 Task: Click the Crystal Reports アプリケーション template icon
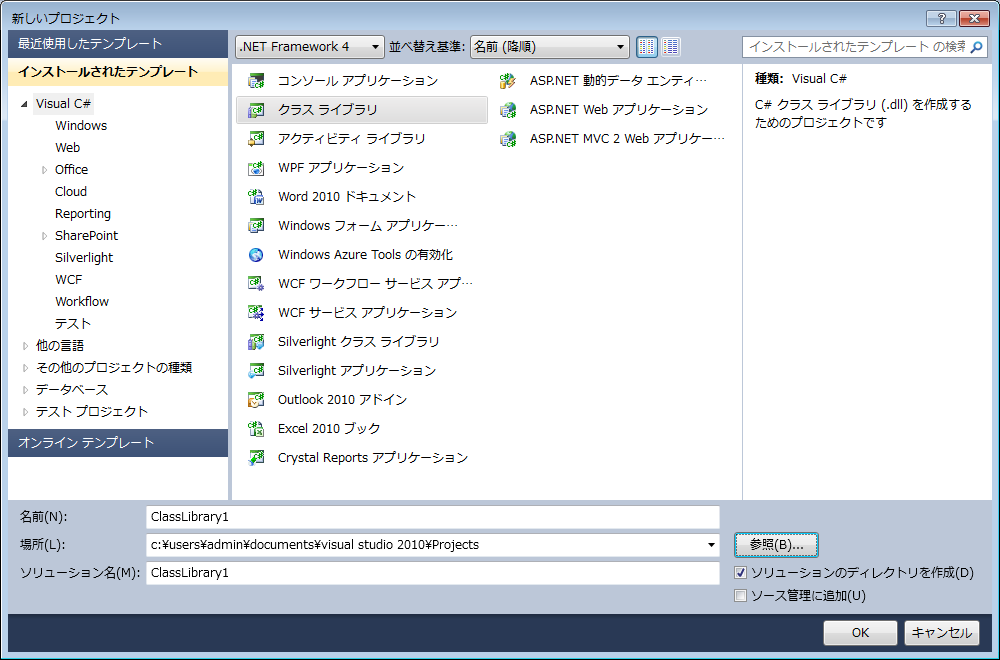tap(256, 457)
